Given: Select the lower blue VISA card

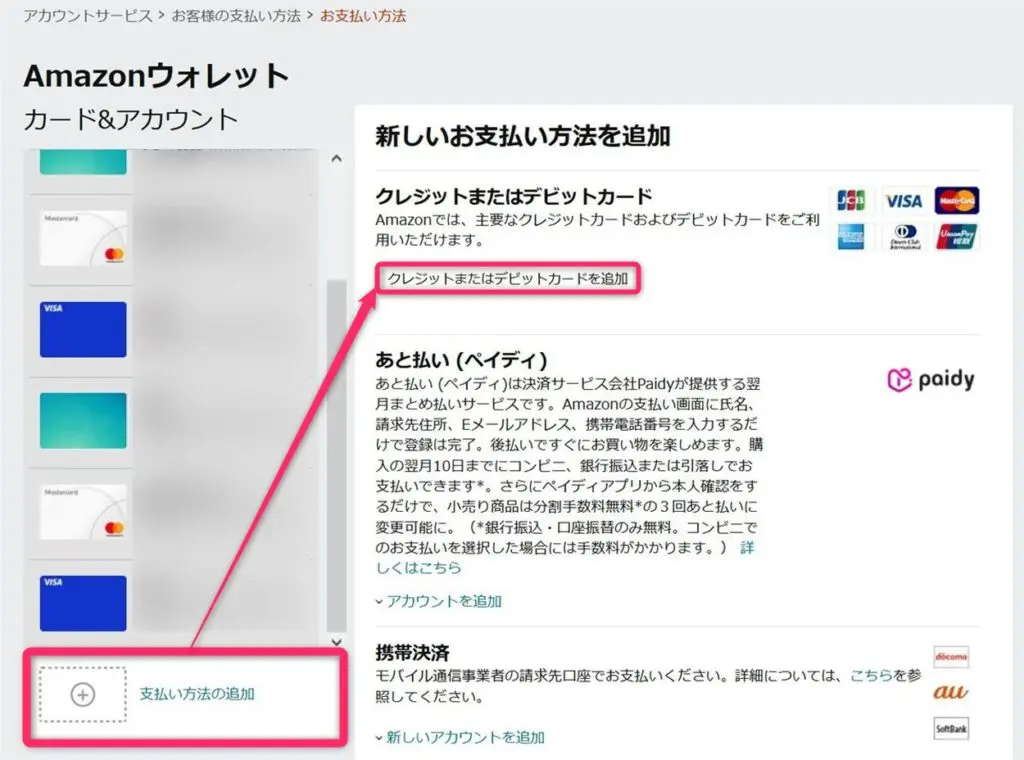Looking at the screenshot, I should [83, 603].
